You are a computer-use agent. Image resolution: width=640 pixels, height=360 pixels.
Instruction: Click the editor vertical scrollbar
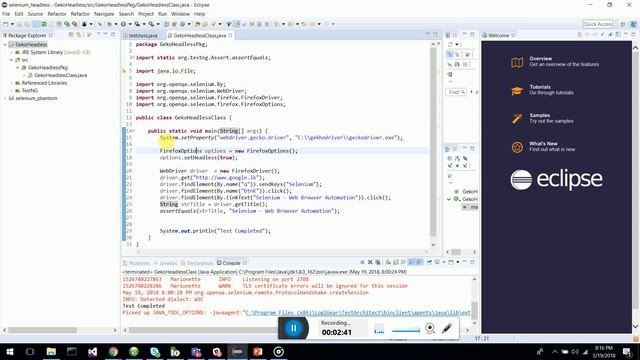pos(433,143)
